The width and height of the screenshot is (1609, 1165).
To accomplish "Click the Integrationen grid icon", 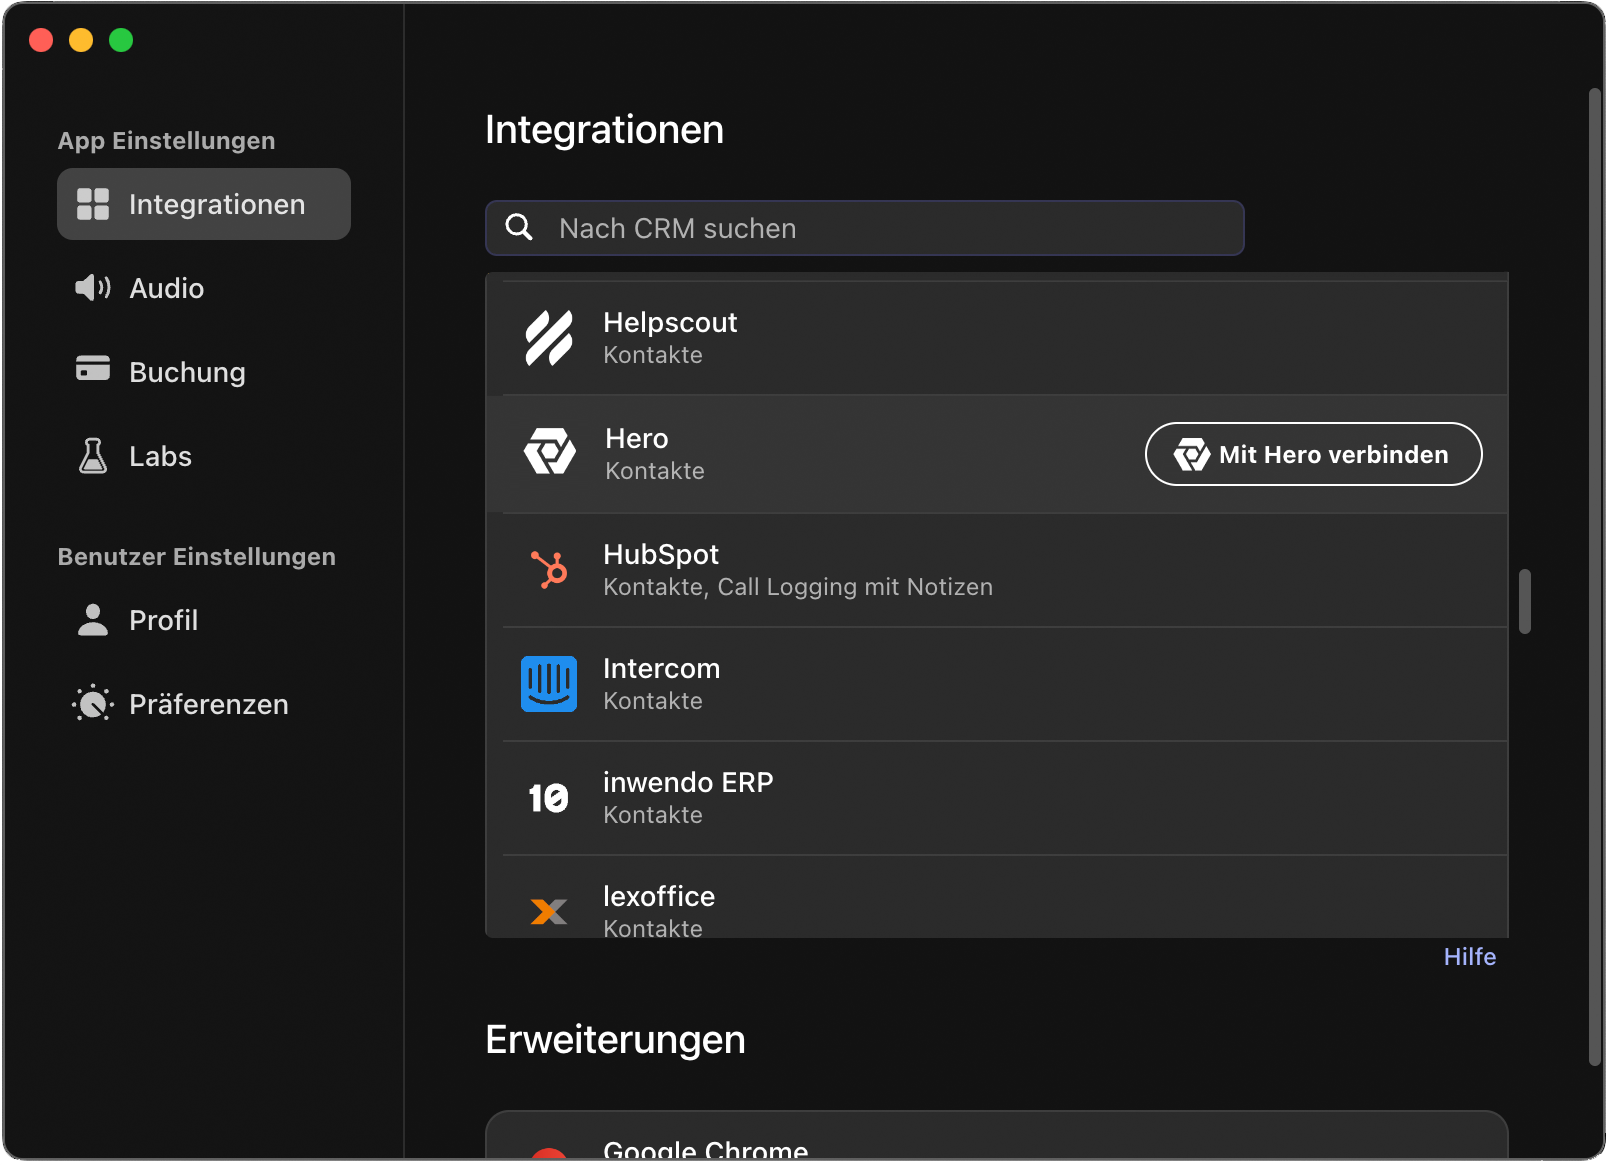I will click(94, 204).
